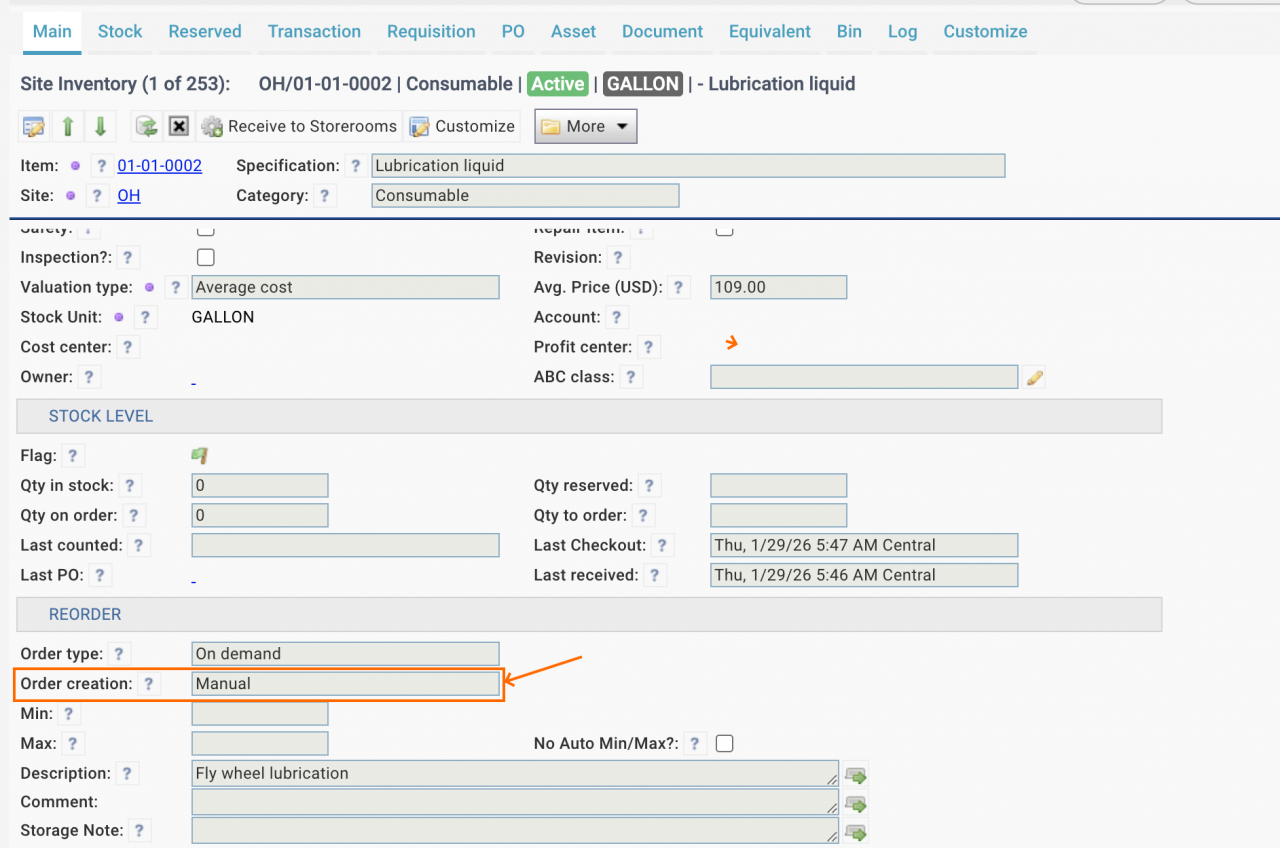
Task: Switch to the Stock tab
Action: click(120, 32)
